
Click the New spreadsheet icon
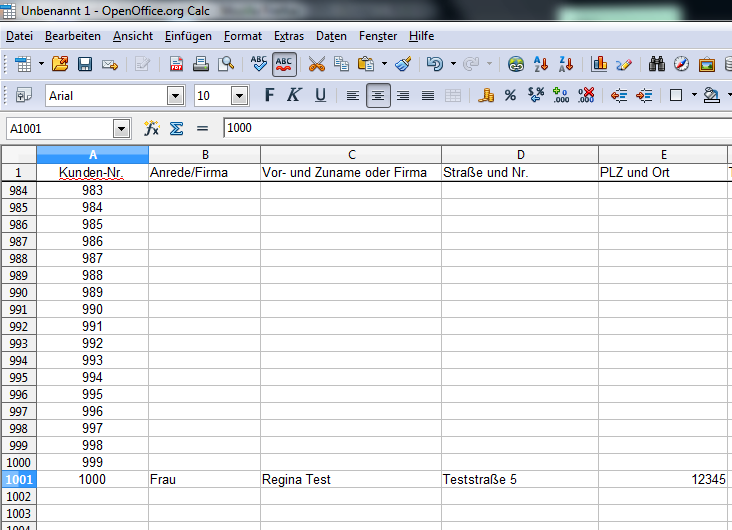click(23, 64)
